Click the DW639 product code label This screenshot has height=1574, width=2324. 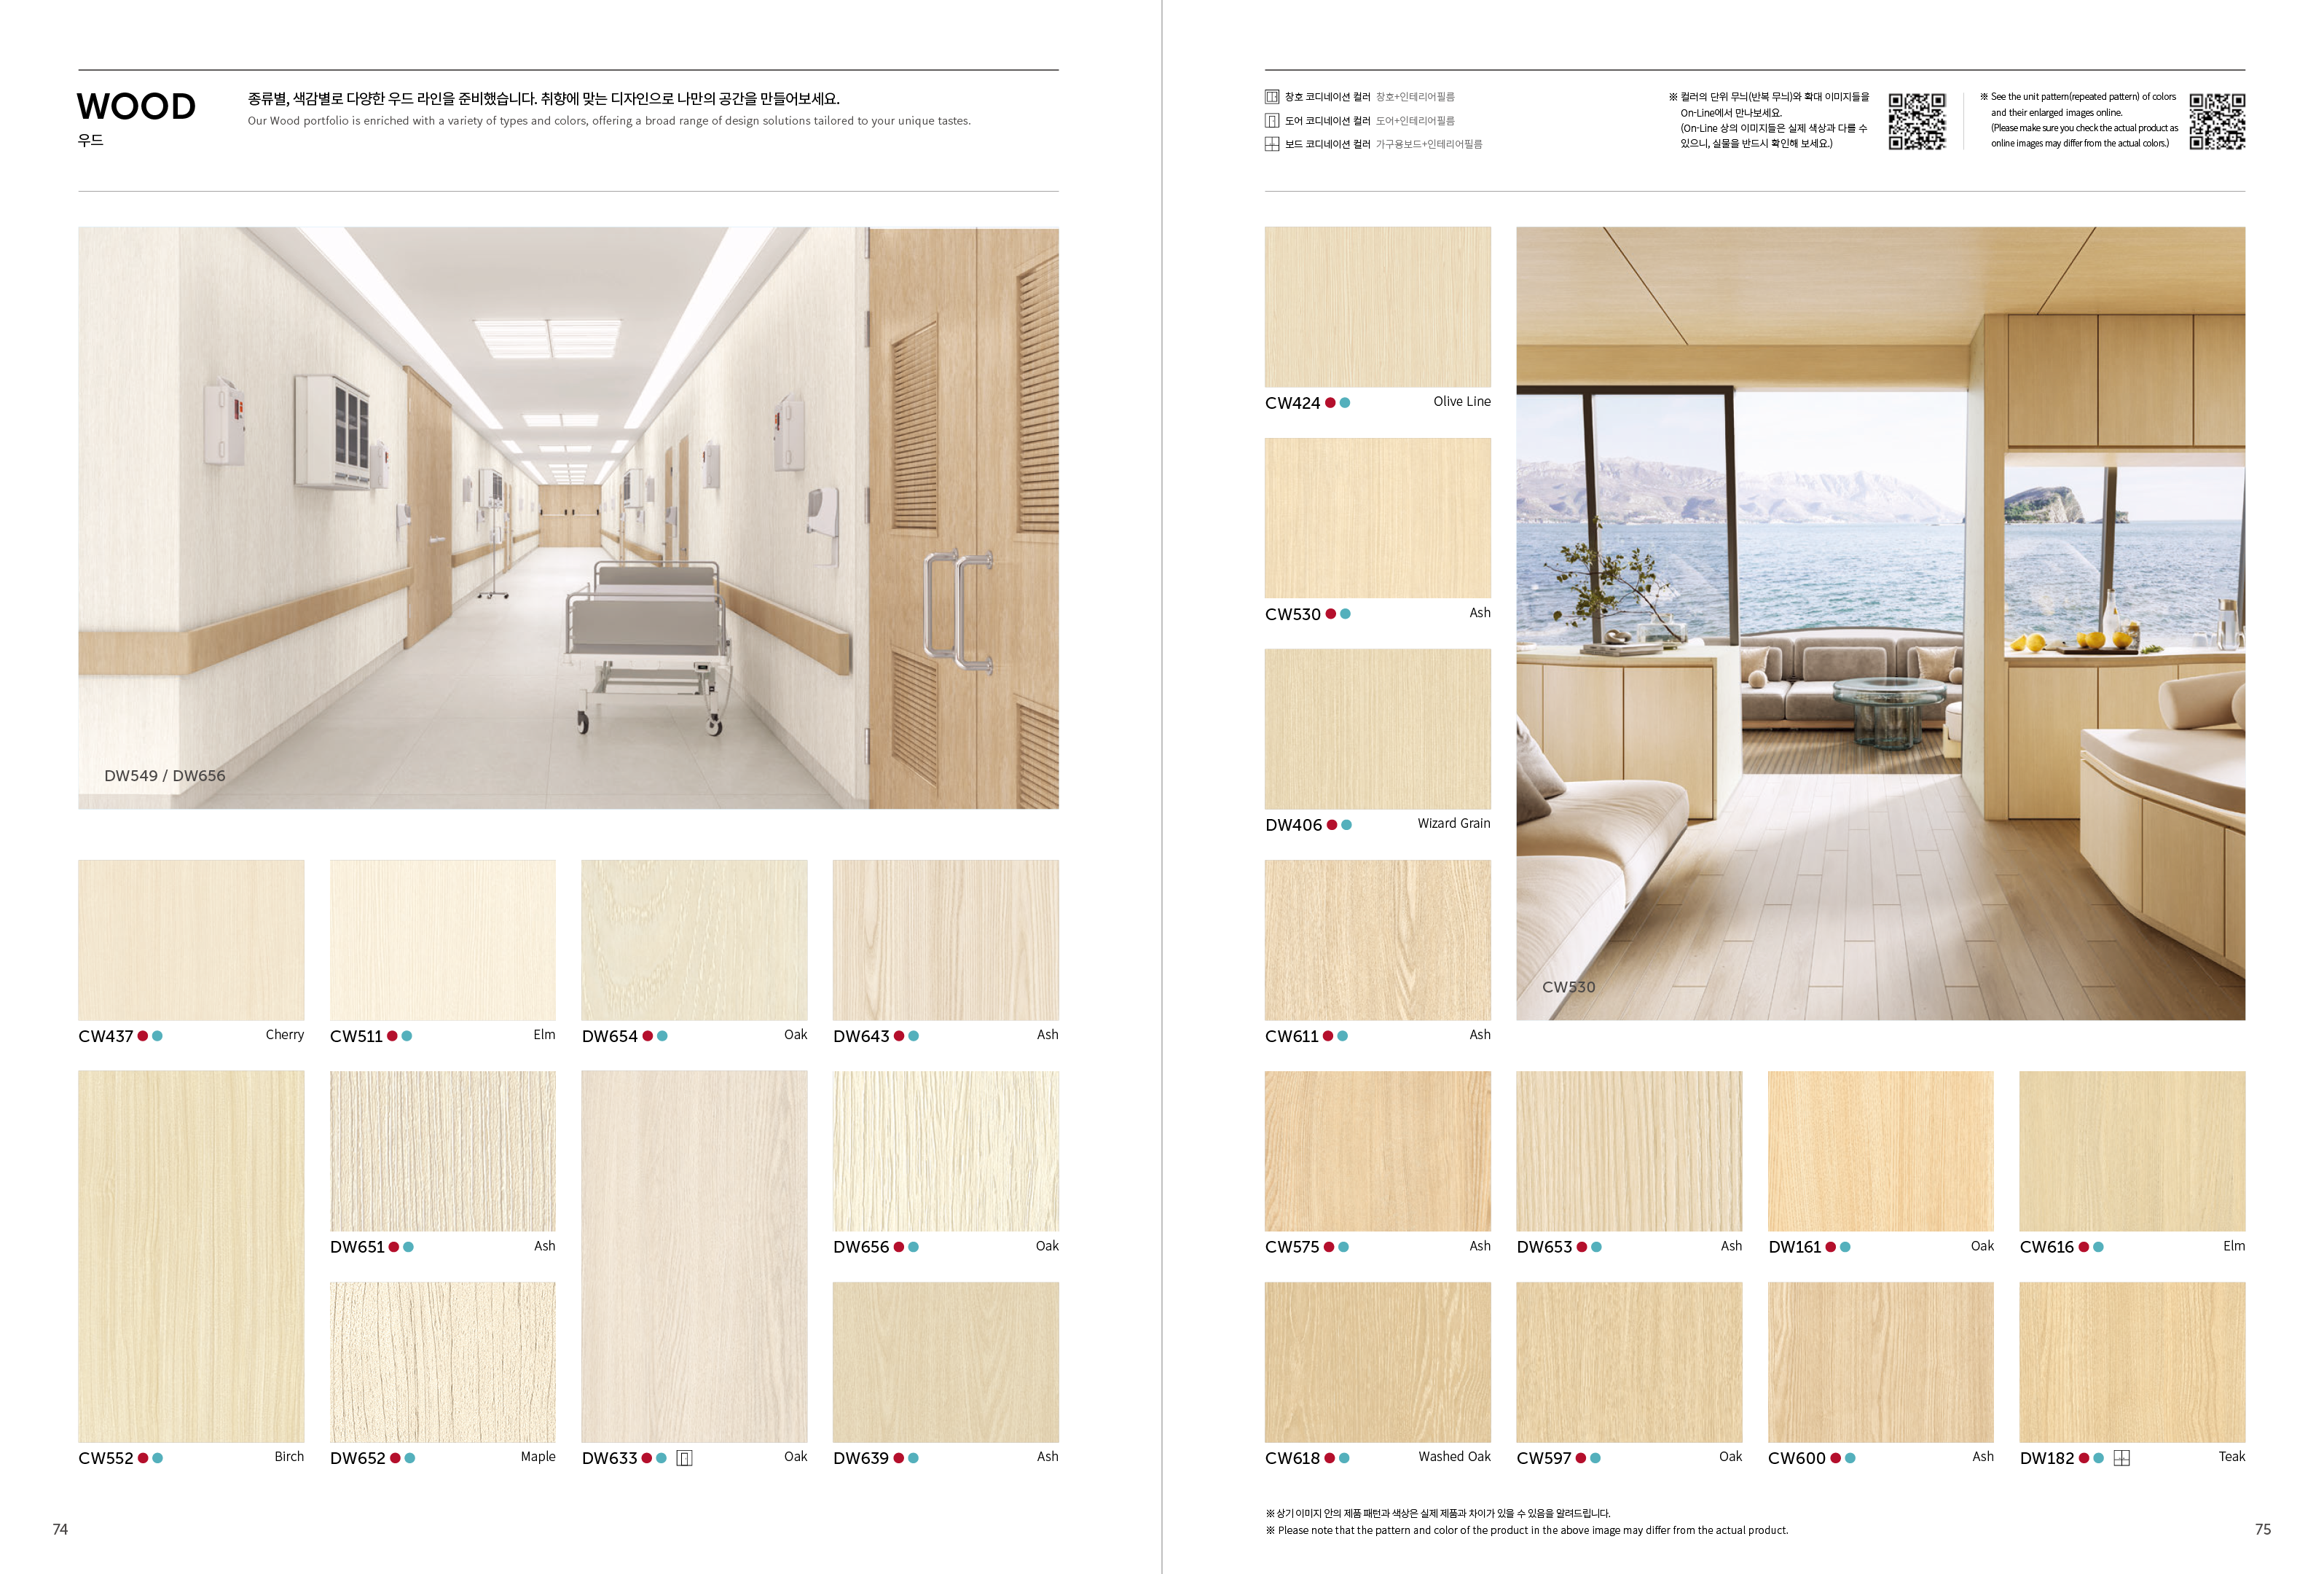coord(861,1458)
